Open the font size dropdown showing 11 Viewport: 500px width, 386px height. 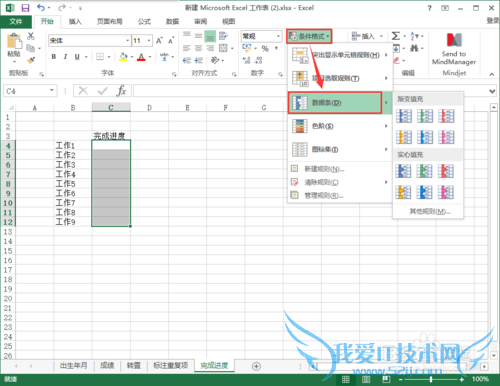click(x=149, y=41)
